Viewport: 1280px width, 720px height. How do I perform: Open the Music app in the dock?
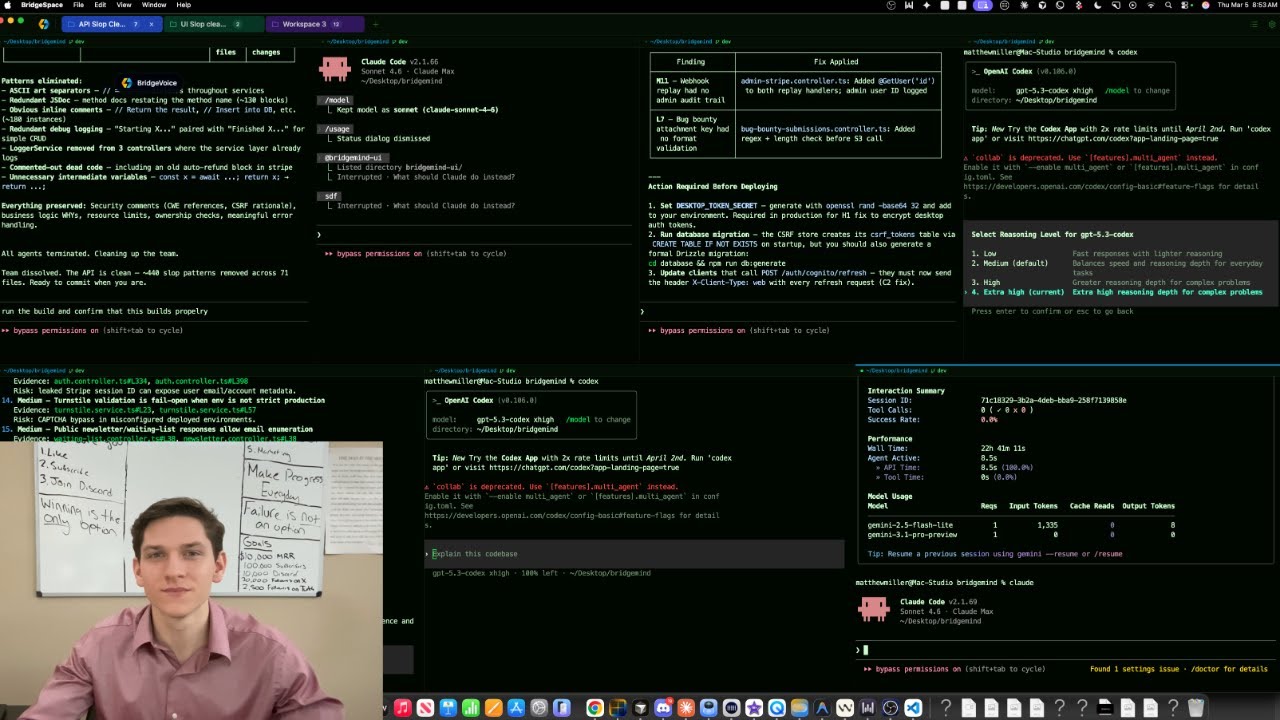click(402, 708)
